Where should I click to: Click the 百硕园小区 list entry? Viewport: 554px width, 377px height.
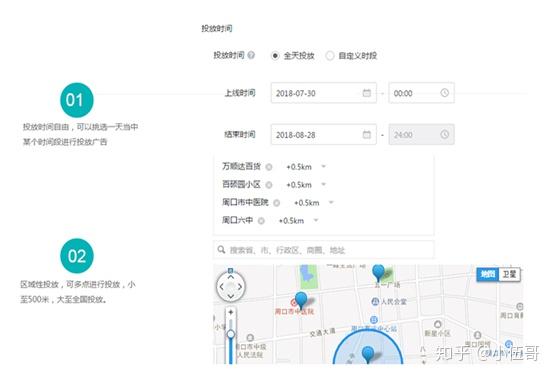point(241,184)
